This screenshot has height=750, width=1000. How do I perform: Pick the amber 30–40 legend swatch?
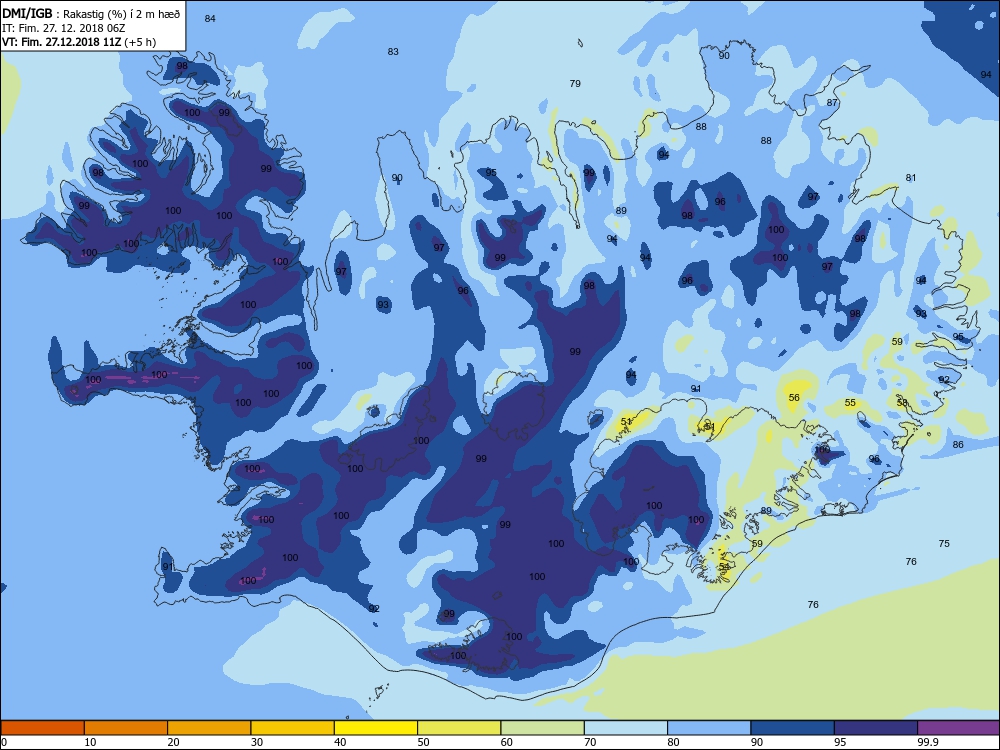(x=292, y=728)
